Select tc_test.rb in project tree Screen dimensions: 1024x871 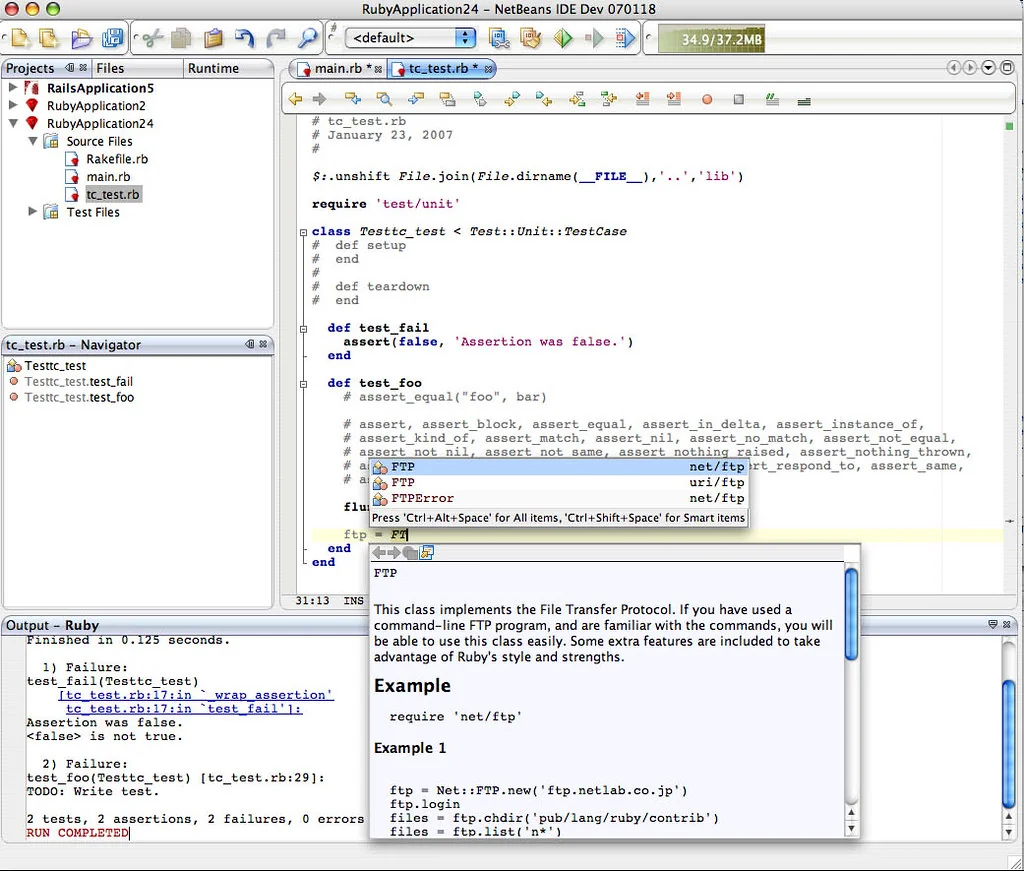(113, 194)
